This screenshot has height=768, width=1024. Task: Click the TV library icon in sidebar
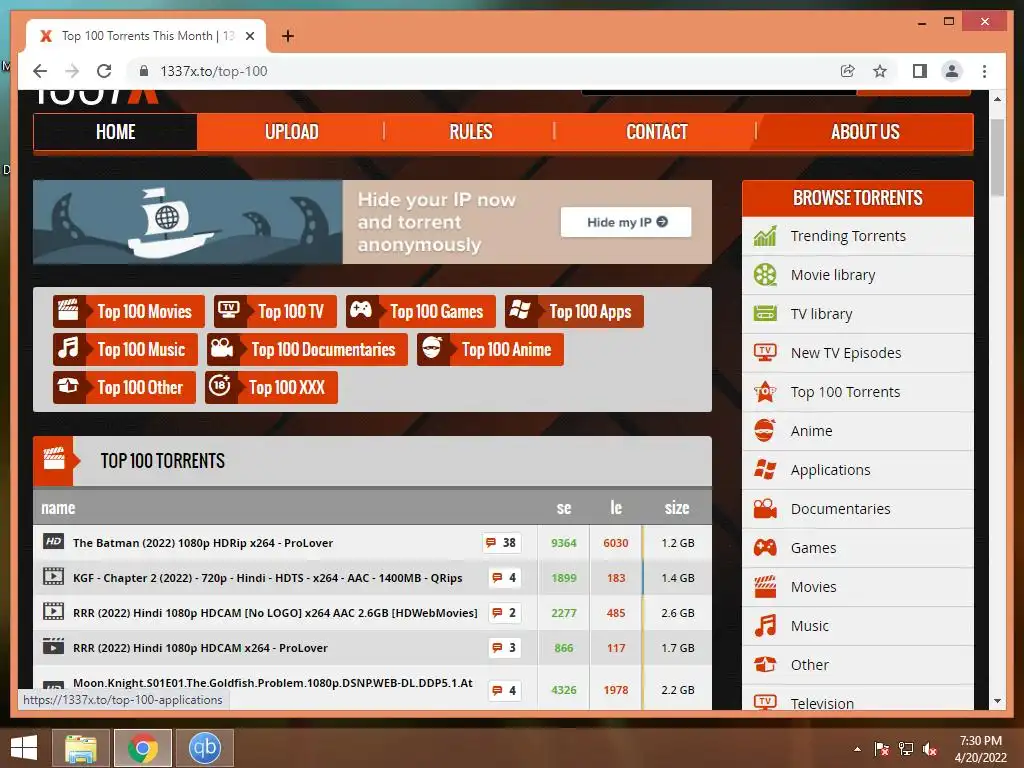point(765,313)
